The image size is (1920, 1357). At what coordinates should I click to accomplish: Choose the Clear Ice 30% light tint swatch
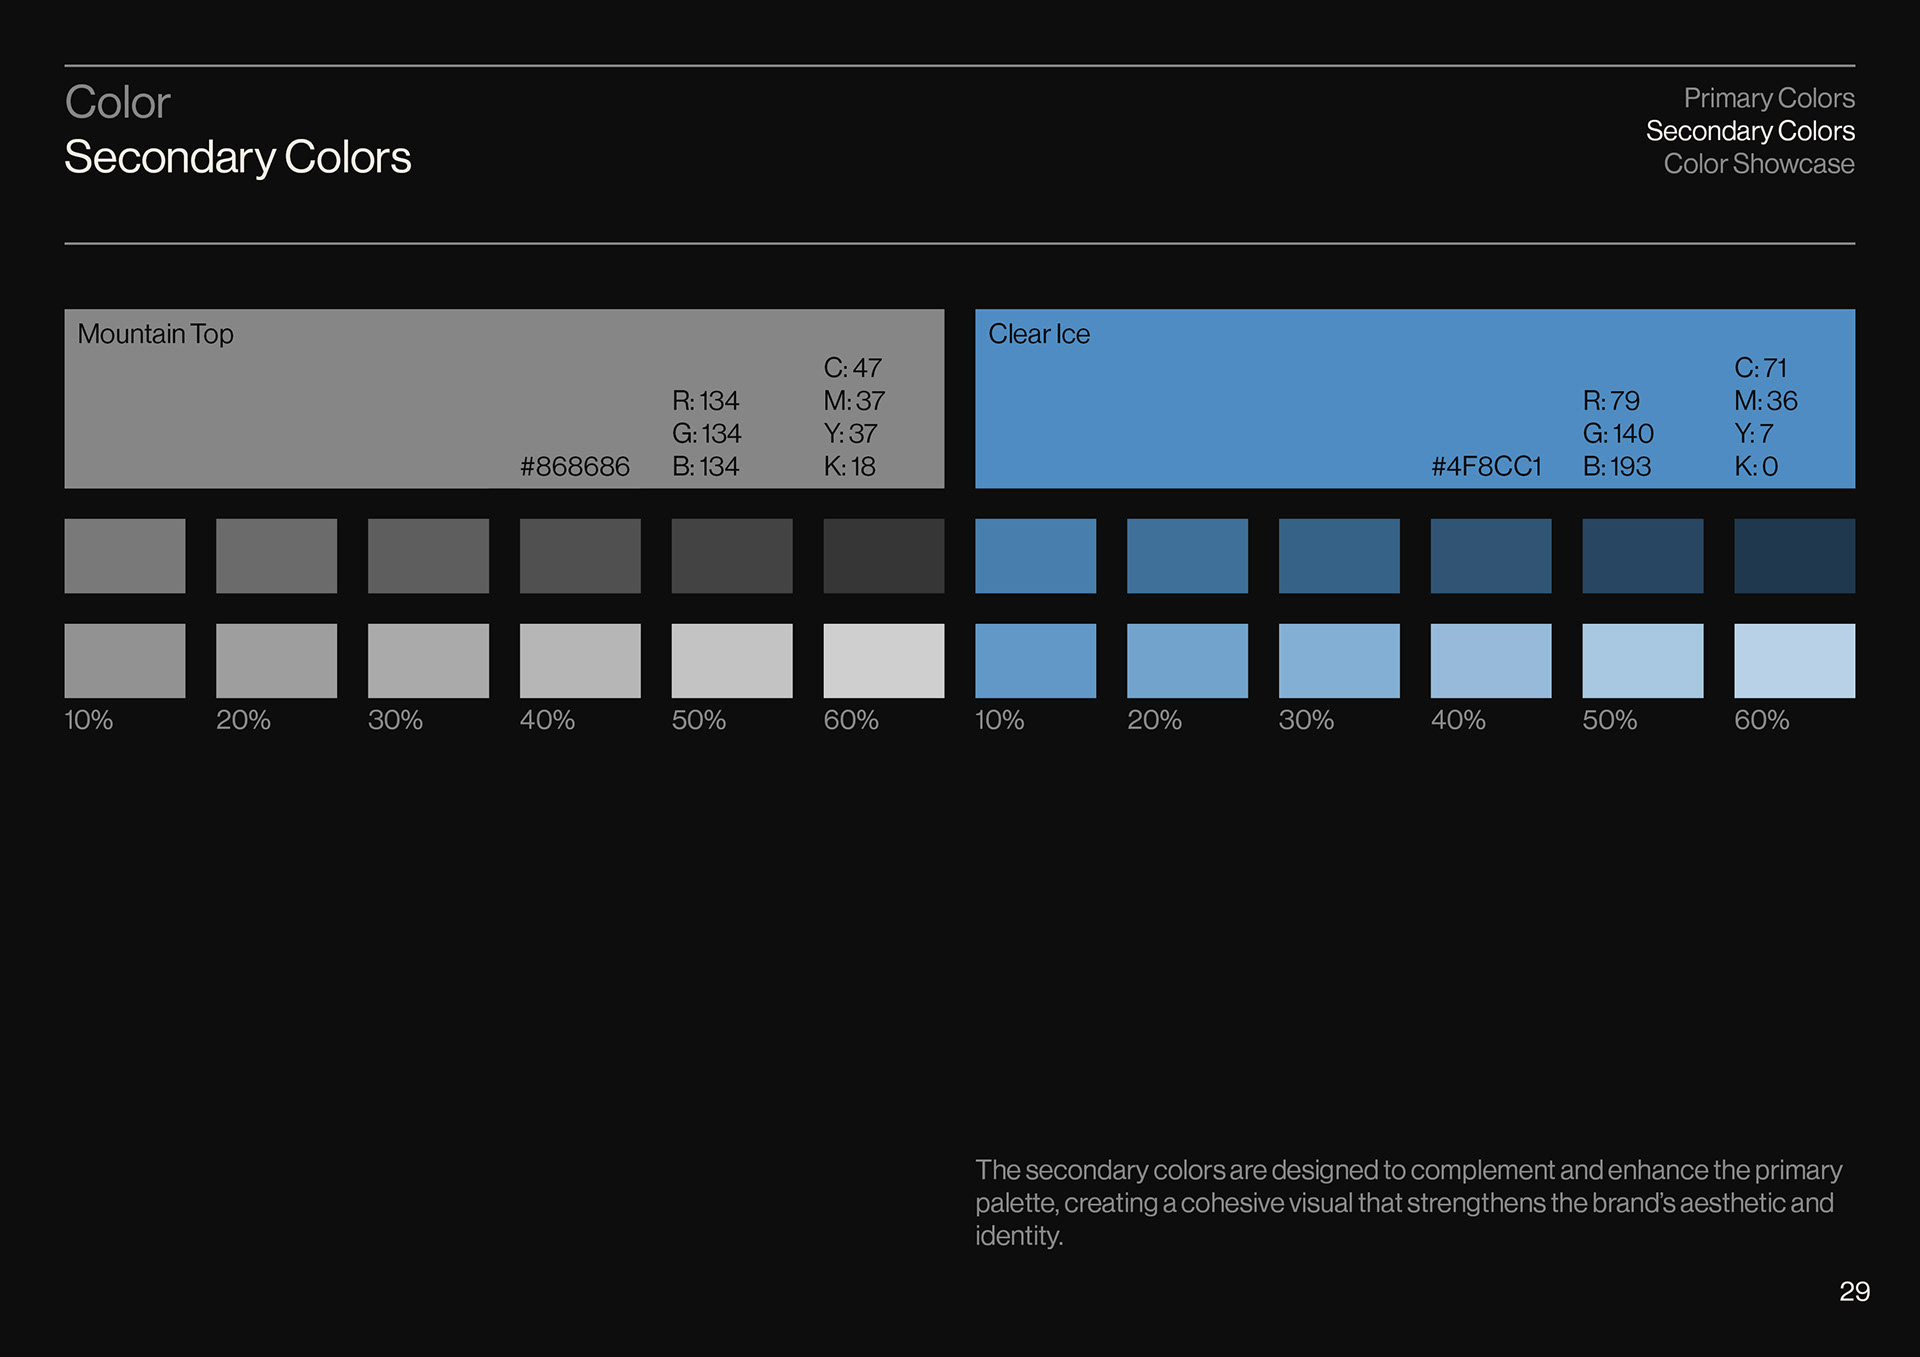(x=1339, y=661)
